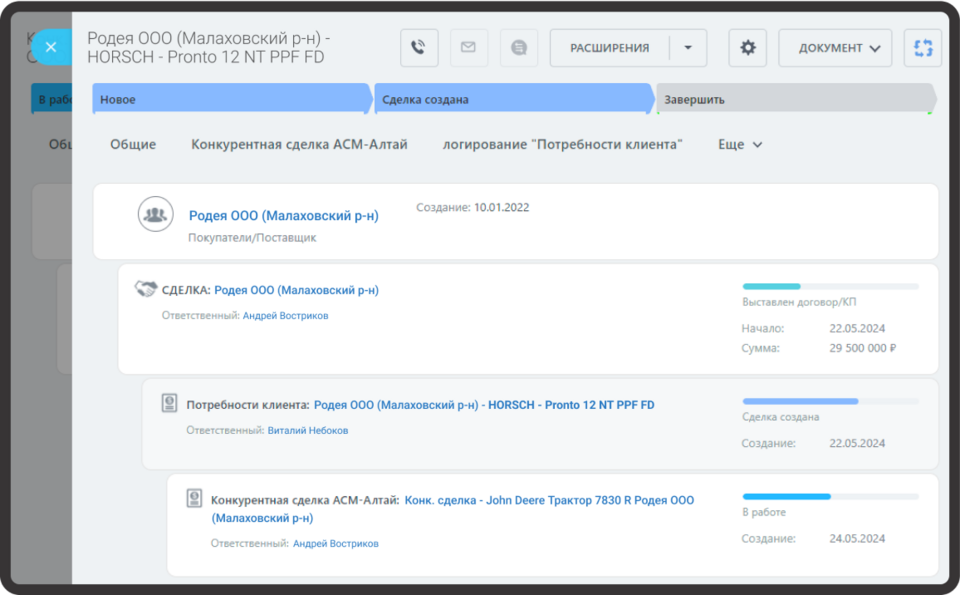Expand the Расширения dropdown arrow

tap(687, 48)
